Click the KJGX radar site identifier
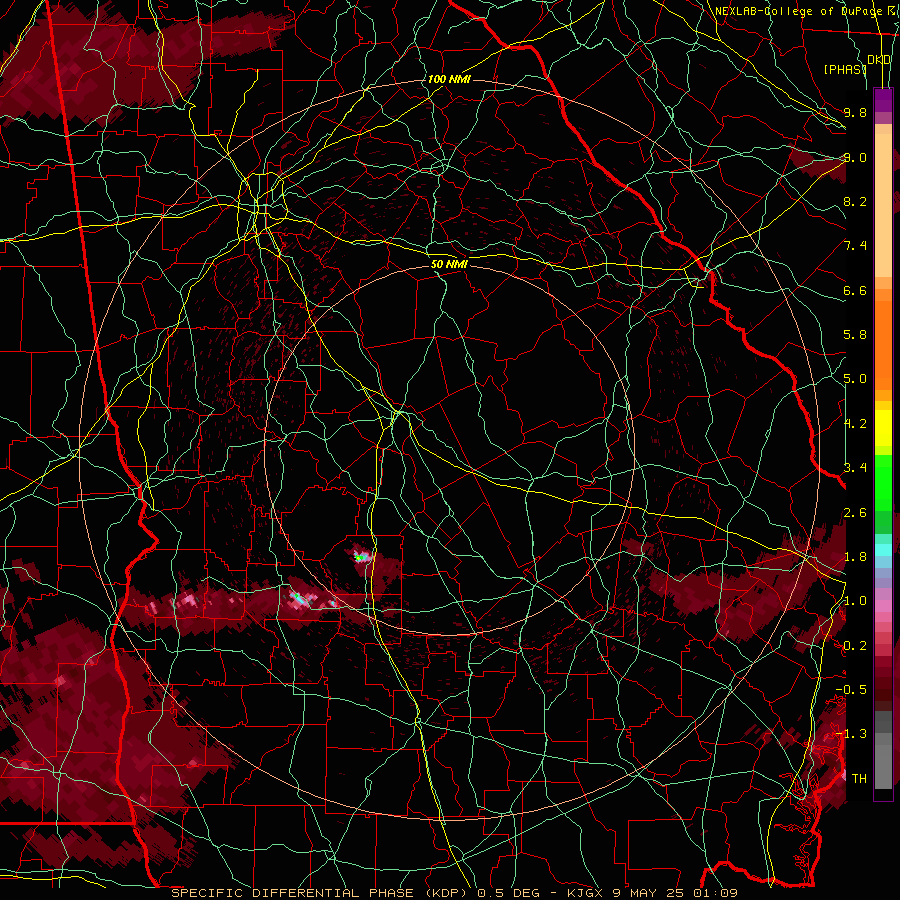The height and width of the screenshot is (900, 900). point(584,893)
